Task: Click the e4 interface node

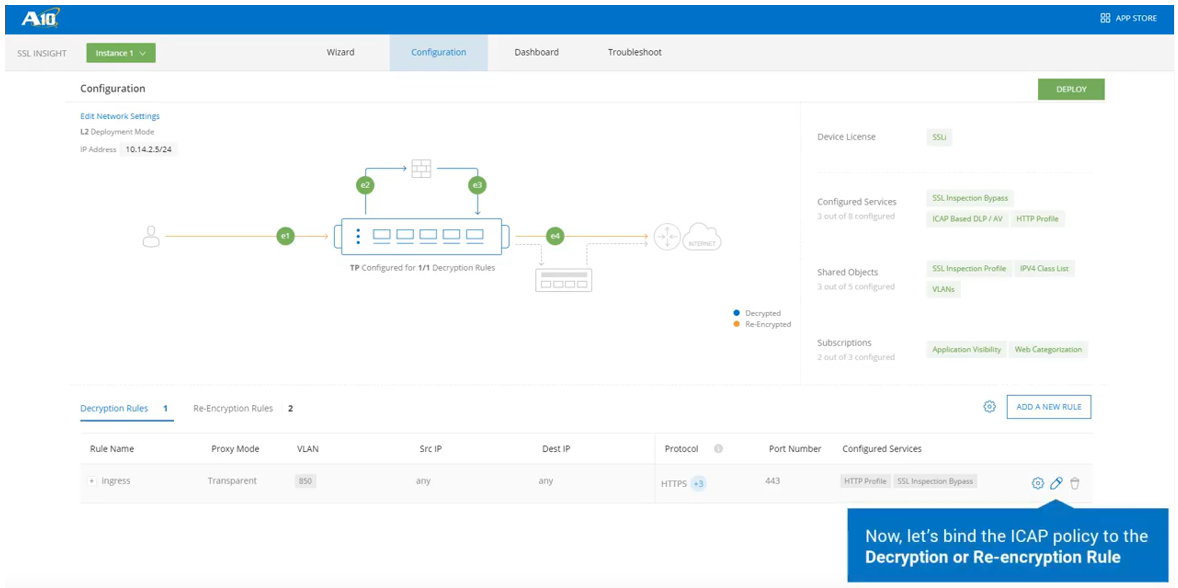Action: coord(555,236)
